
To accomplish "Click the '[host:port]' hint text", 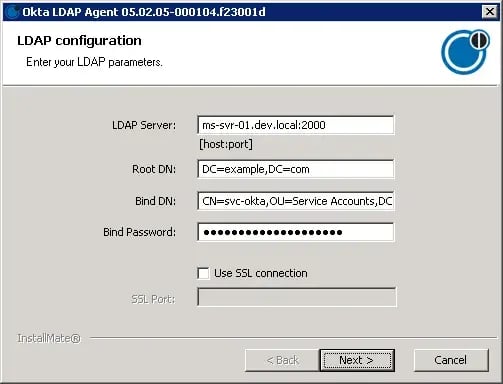I will pyautogui.click(x=226, y=144).
